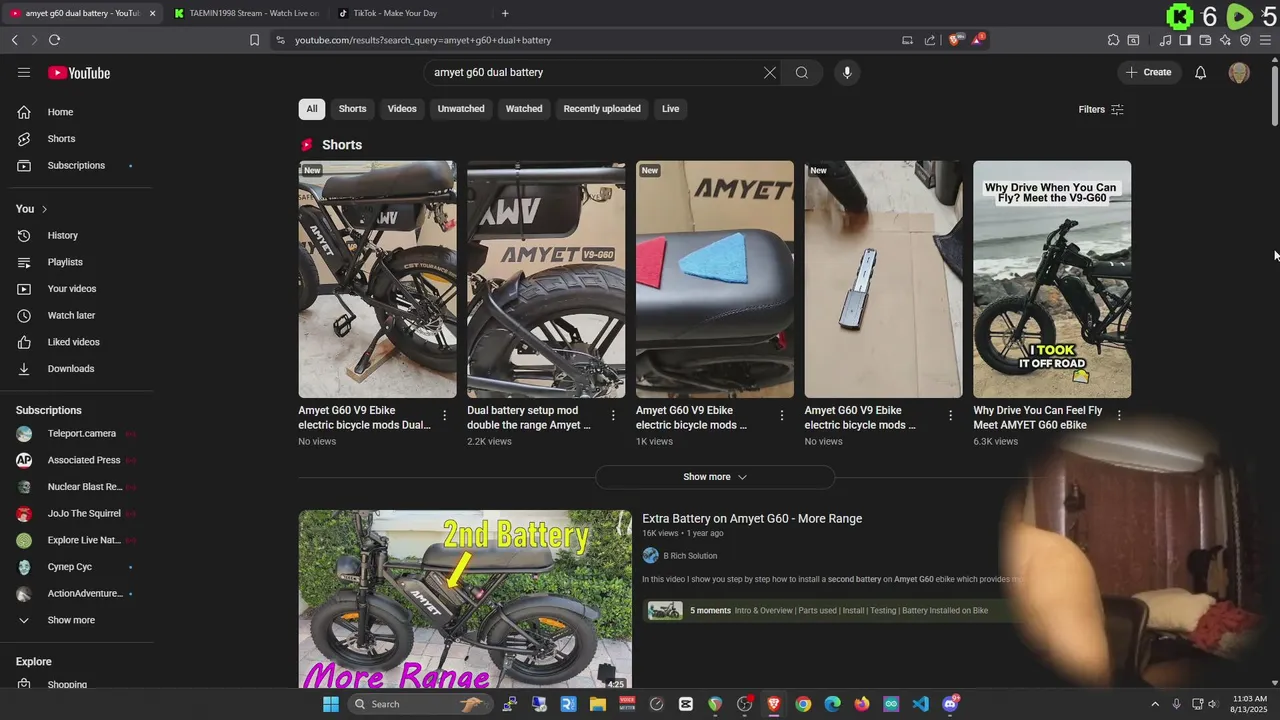This screenshot has height=720, width=1280.
Task: Bookmark this page
Action: (x=254, y=40)
